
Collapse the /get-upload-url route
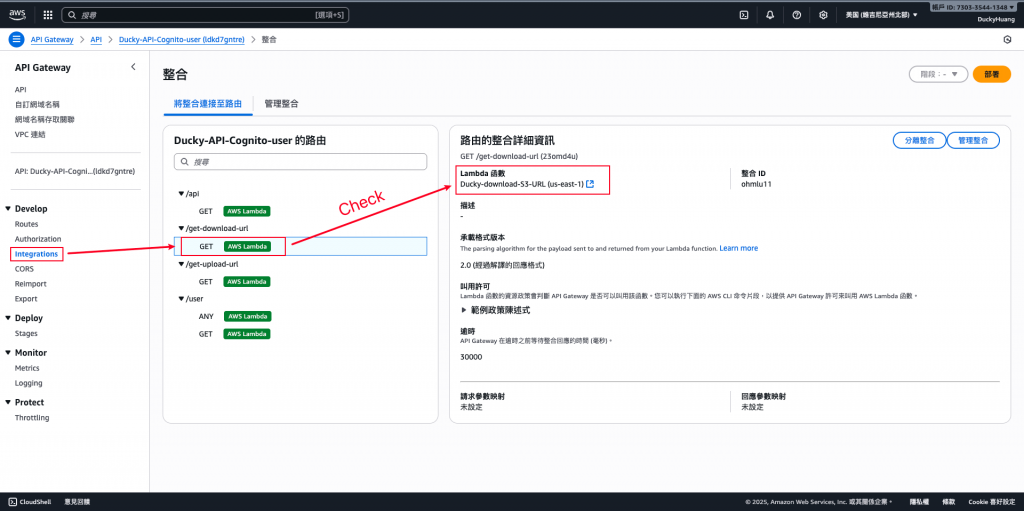(x=181, y=264)
